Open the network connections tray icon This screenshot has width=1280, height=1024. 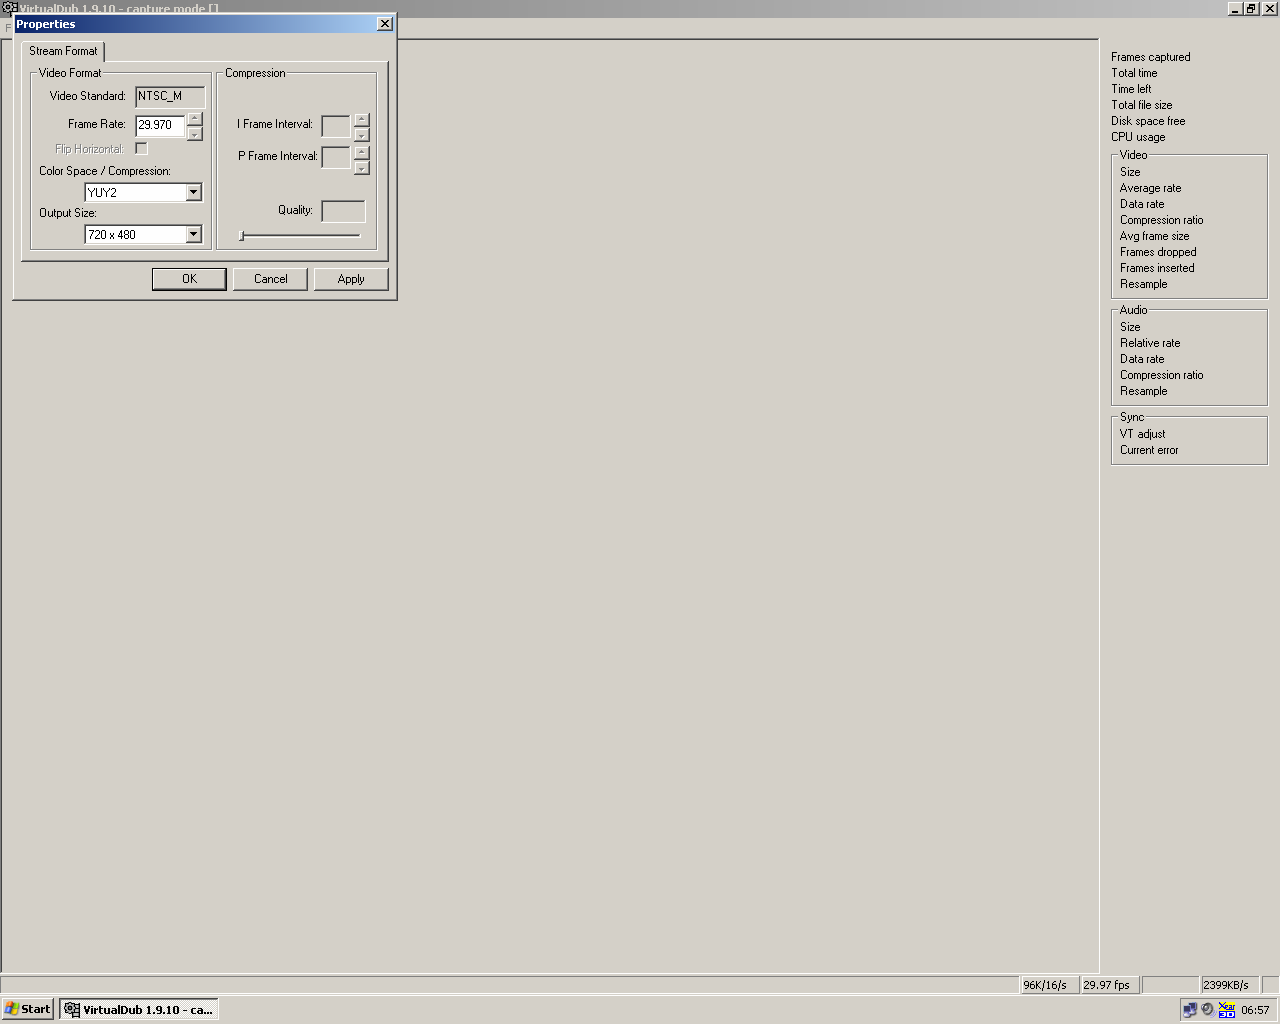(x=1190, y=1010)
